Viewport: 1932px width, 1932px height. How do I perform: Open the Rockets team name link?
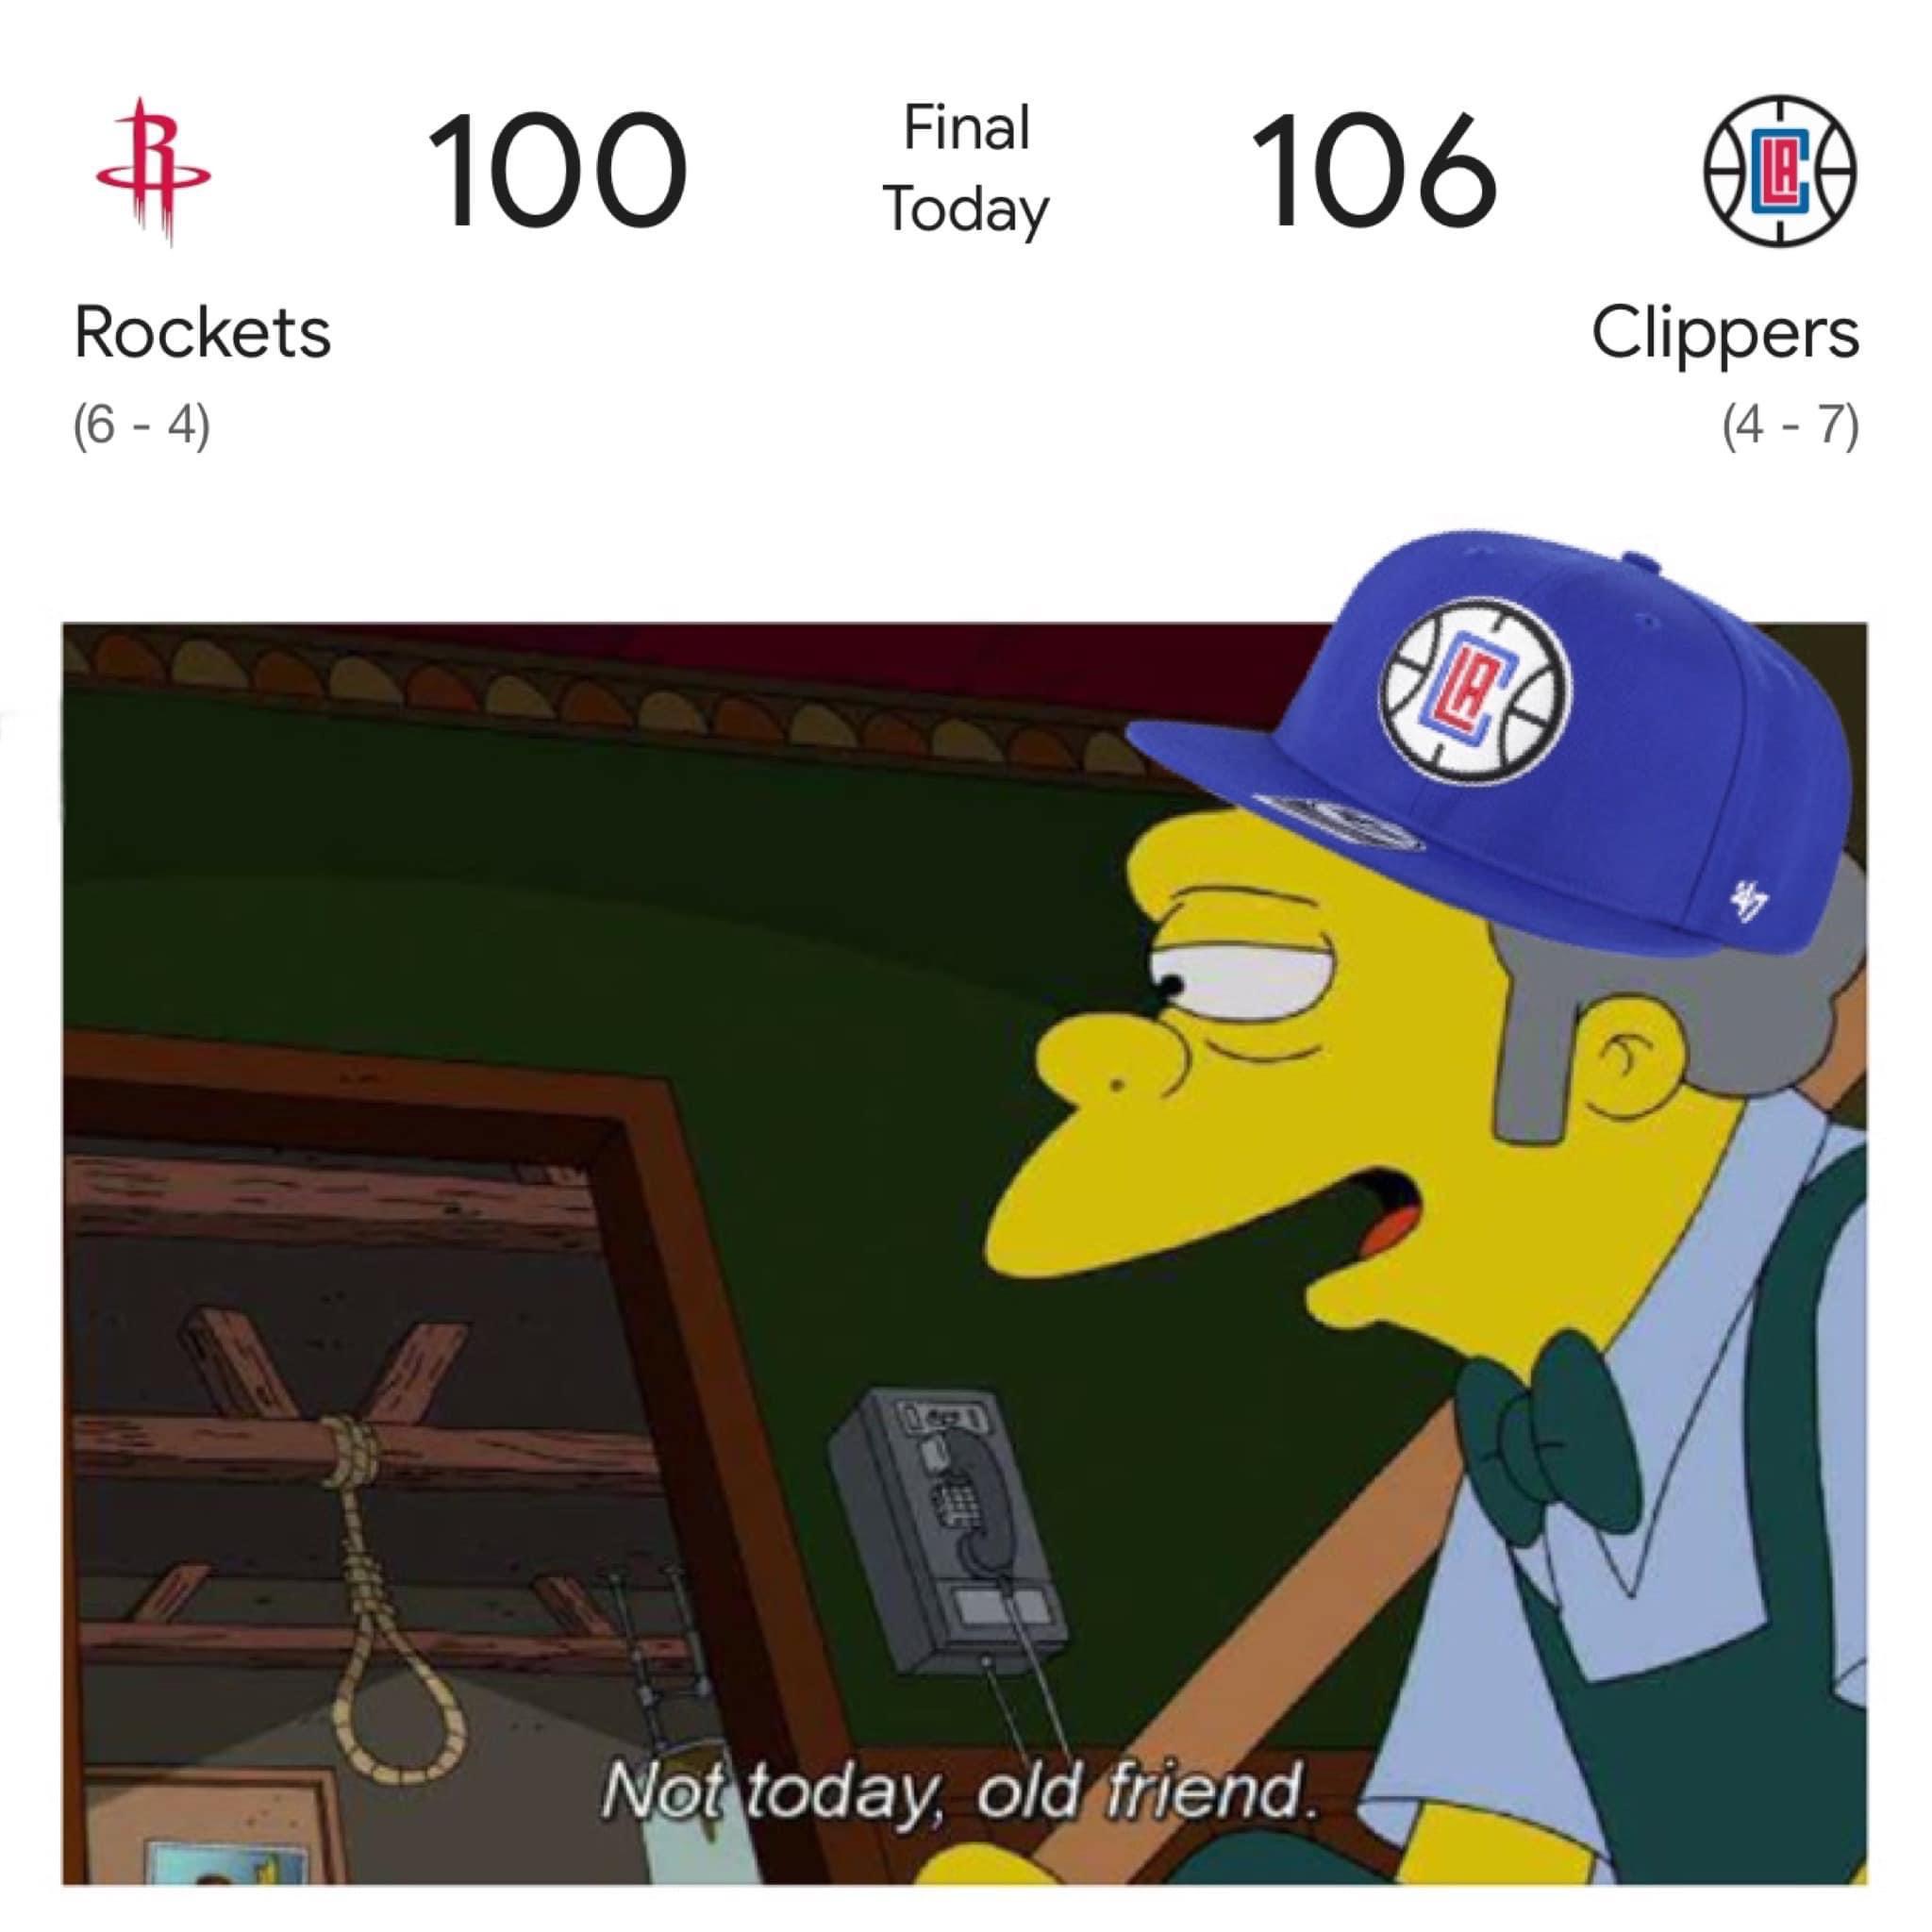[202, 332]
